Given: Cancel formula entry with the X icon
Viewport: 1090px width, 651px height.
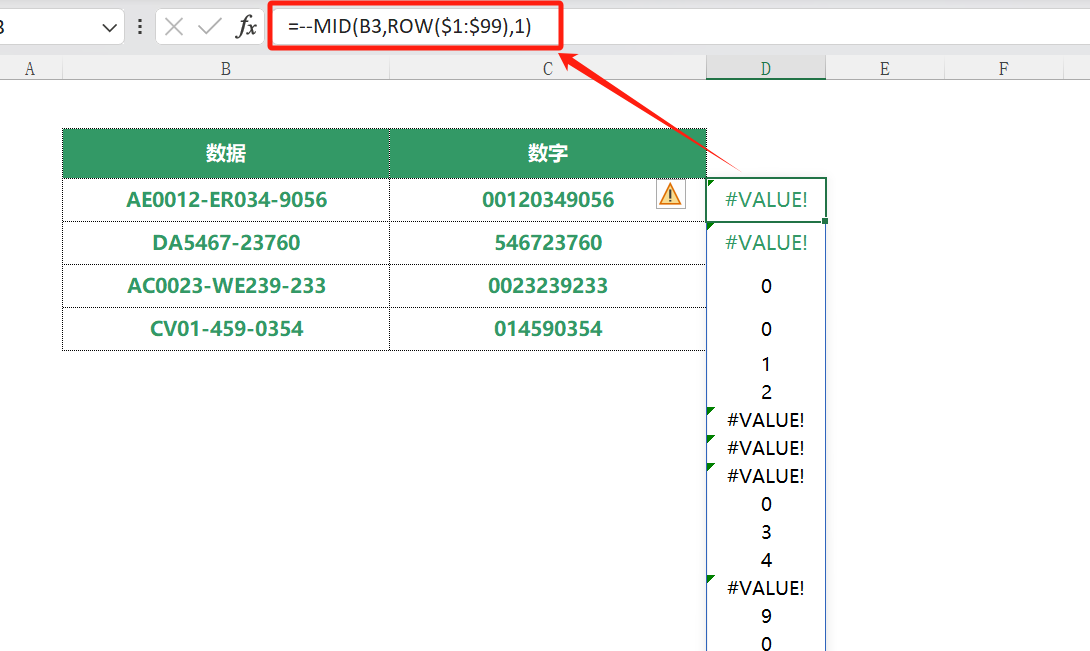Looking at the screenshot, I should coord(174,27).
